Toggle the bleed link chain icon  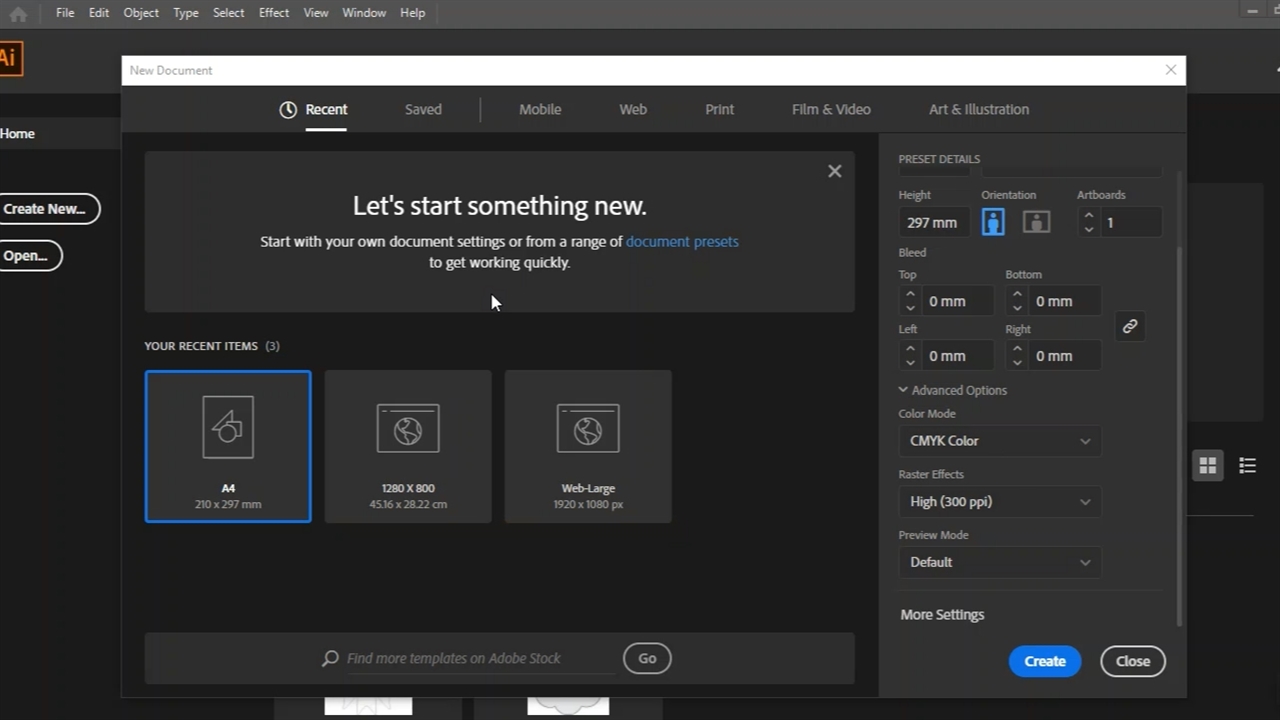tap(1129, 327)
